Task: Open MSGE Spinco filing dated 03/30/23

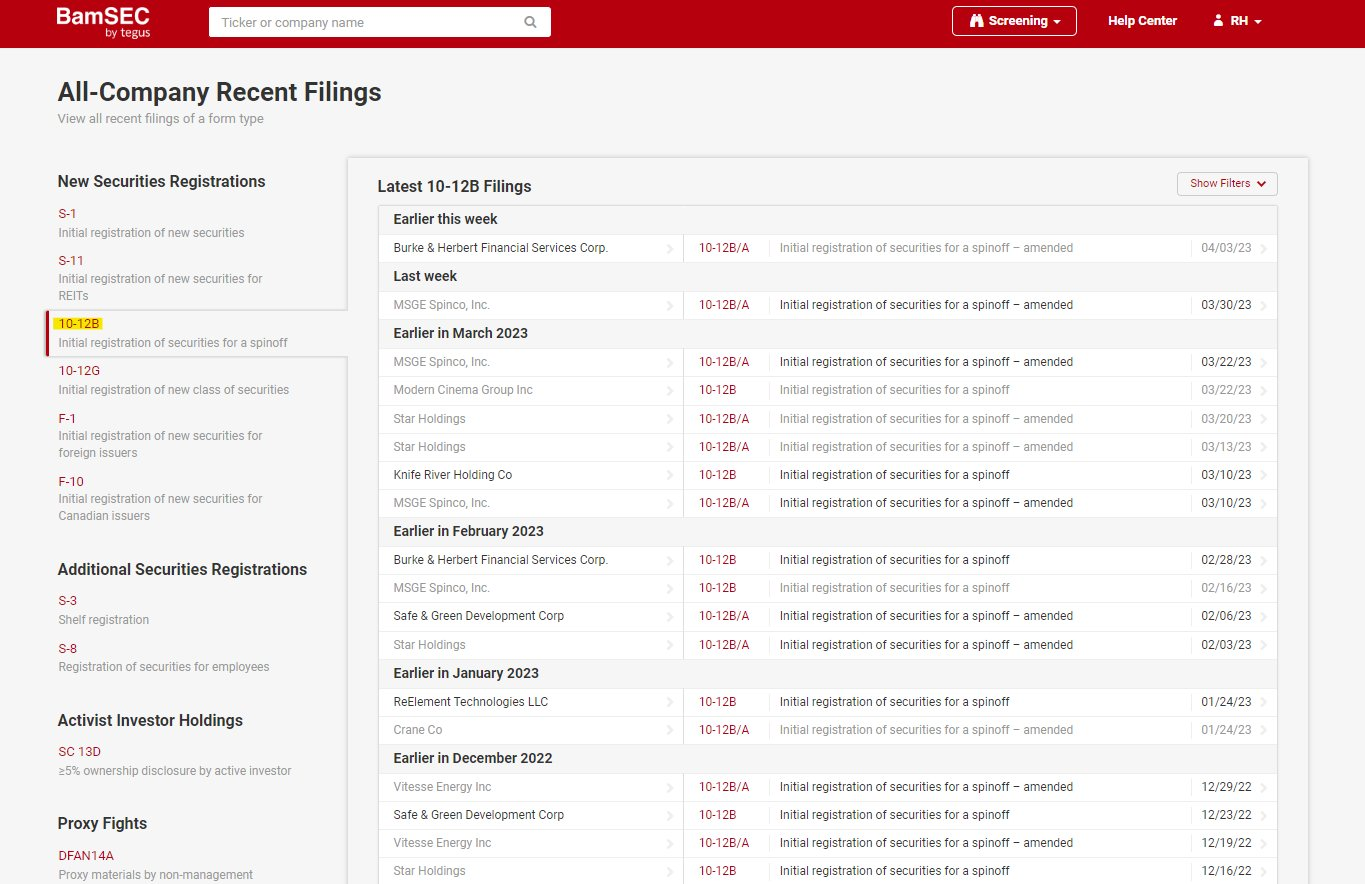Action: (828, 305)
